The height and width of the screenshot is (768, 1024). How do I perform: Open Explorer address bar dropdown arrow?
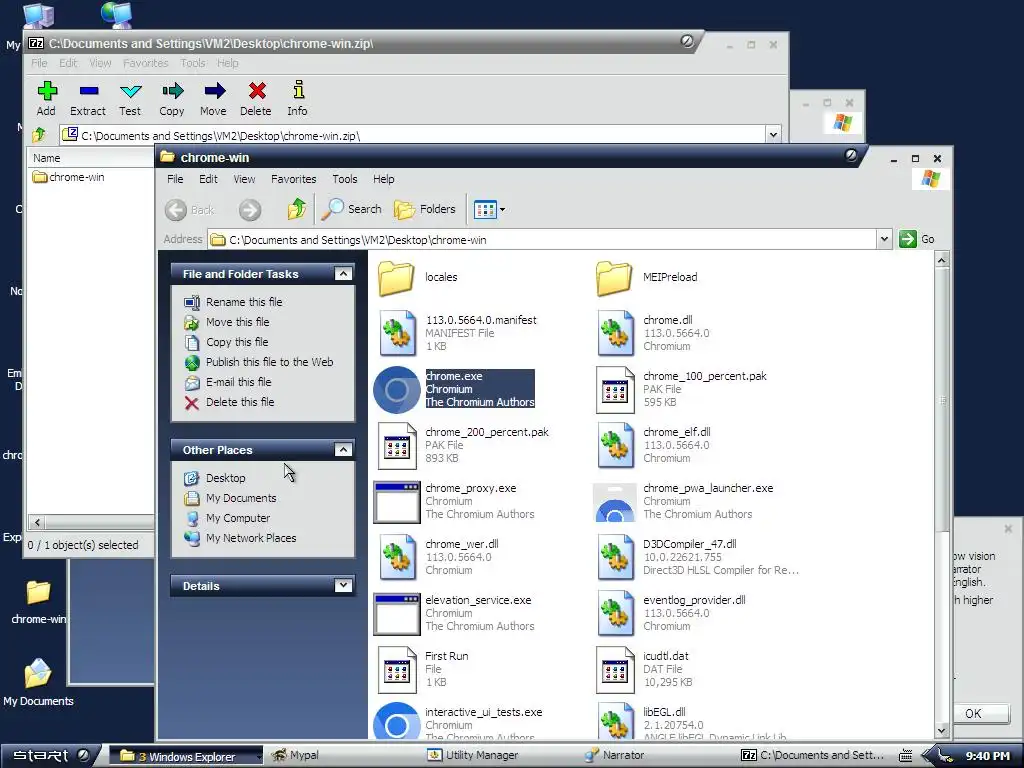tap(884, 240)
